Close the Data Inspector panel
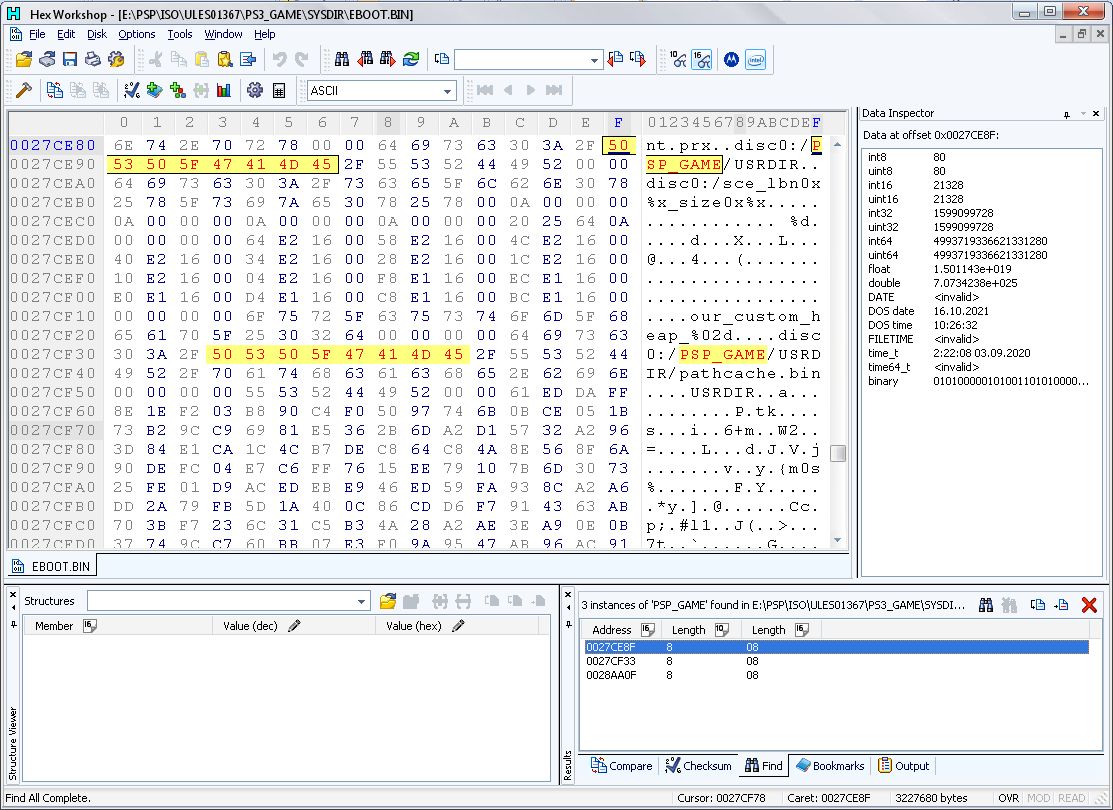 coord(1096,114)
